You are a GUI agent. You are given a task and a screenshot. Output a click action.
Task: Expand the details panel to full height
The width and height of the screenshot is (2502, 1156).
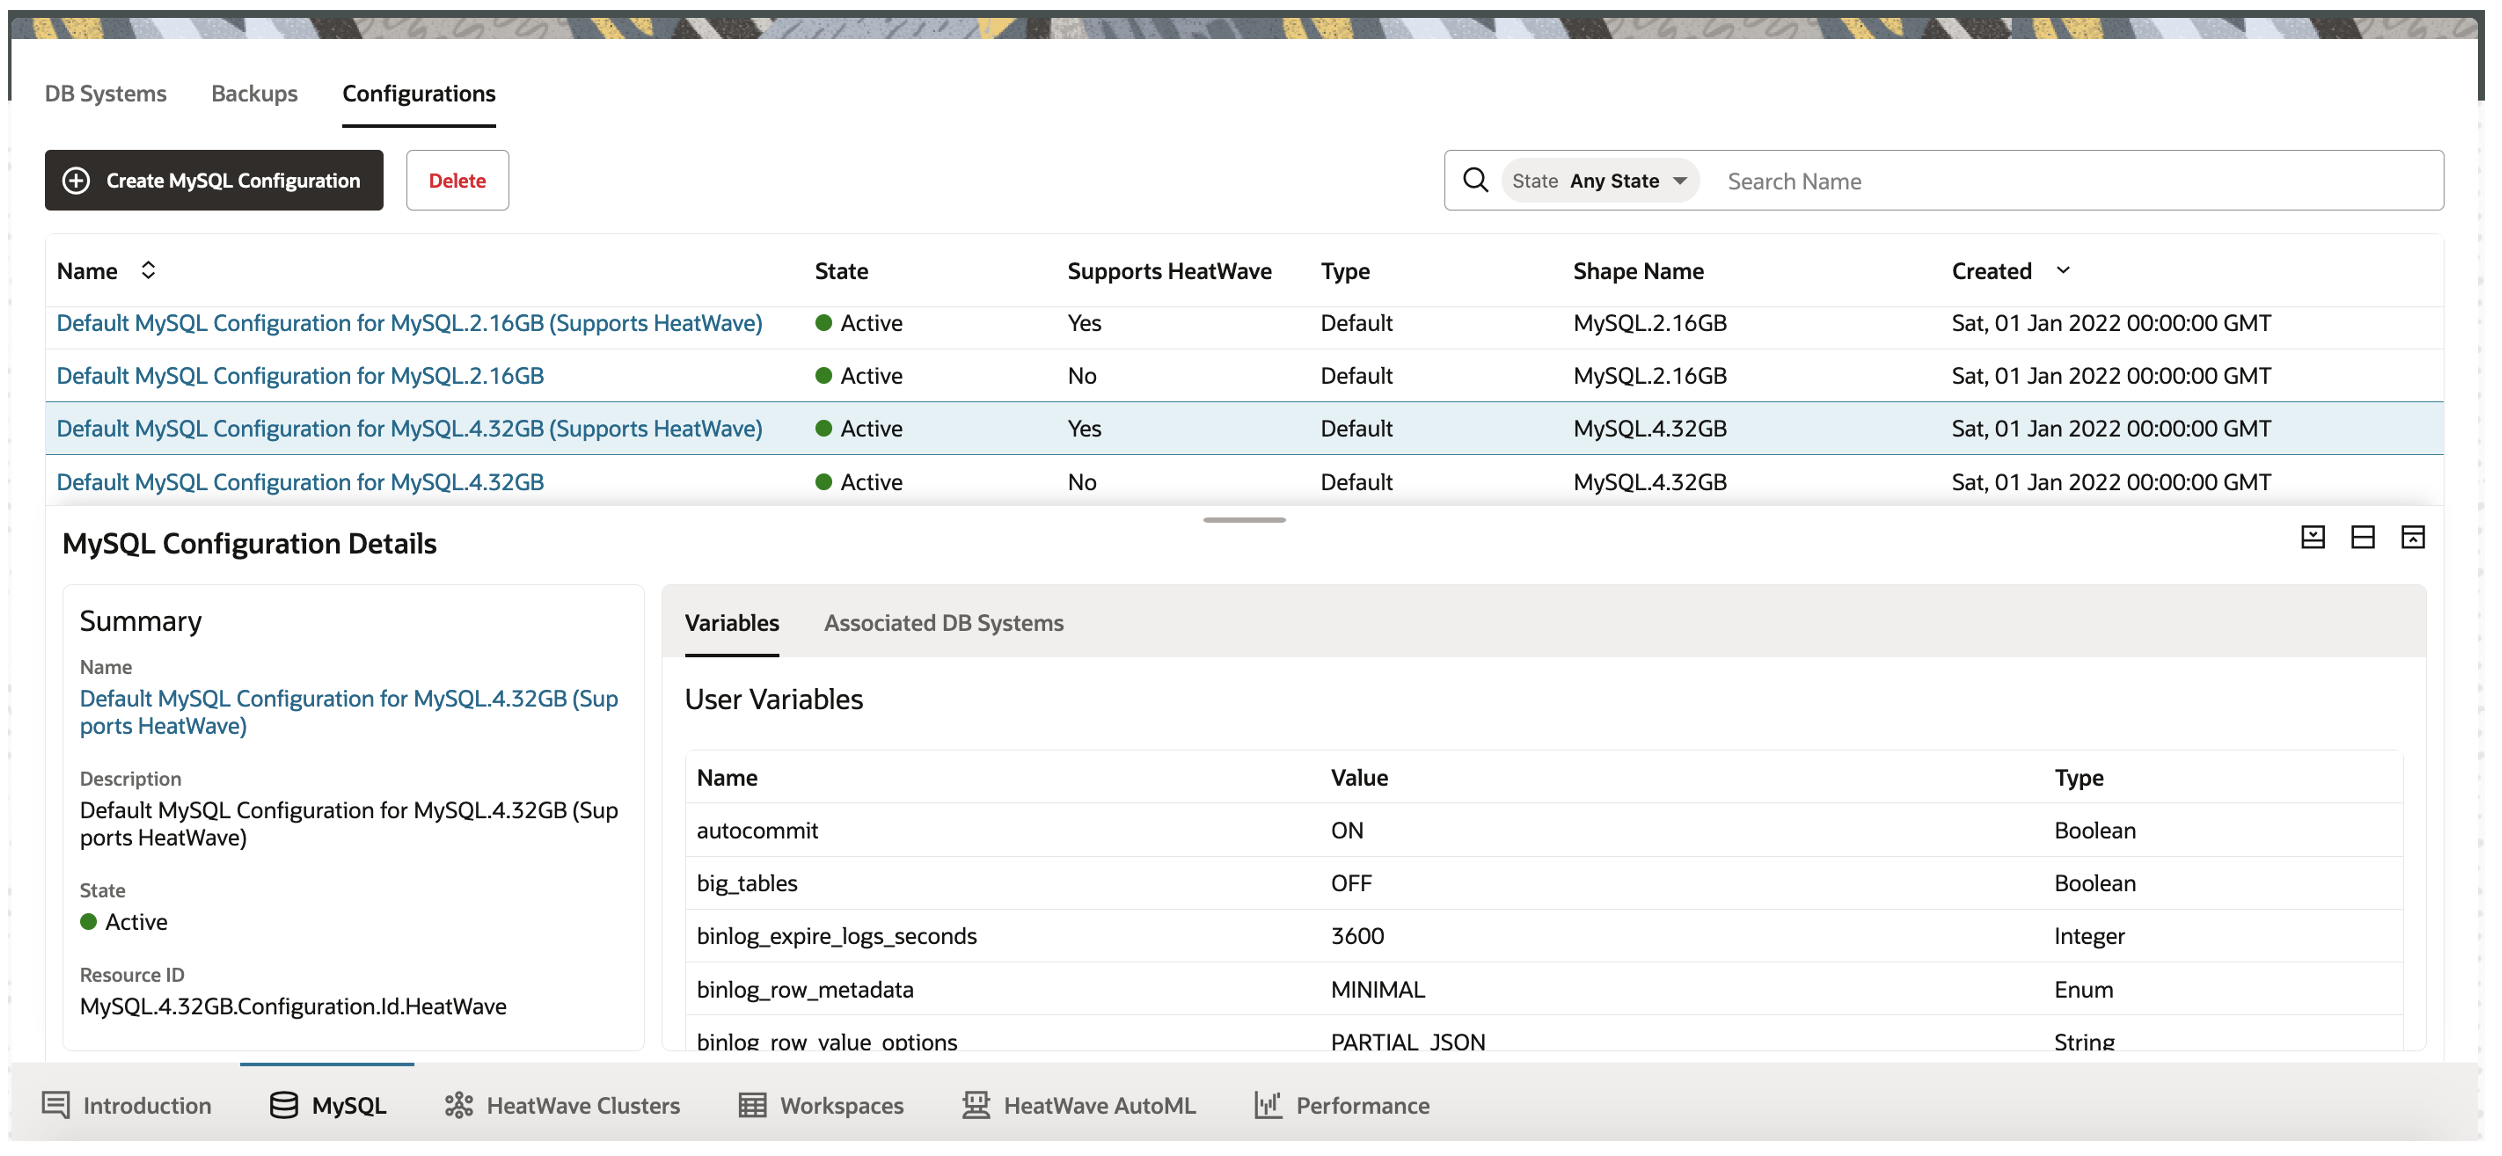(x=2413, y=537)
